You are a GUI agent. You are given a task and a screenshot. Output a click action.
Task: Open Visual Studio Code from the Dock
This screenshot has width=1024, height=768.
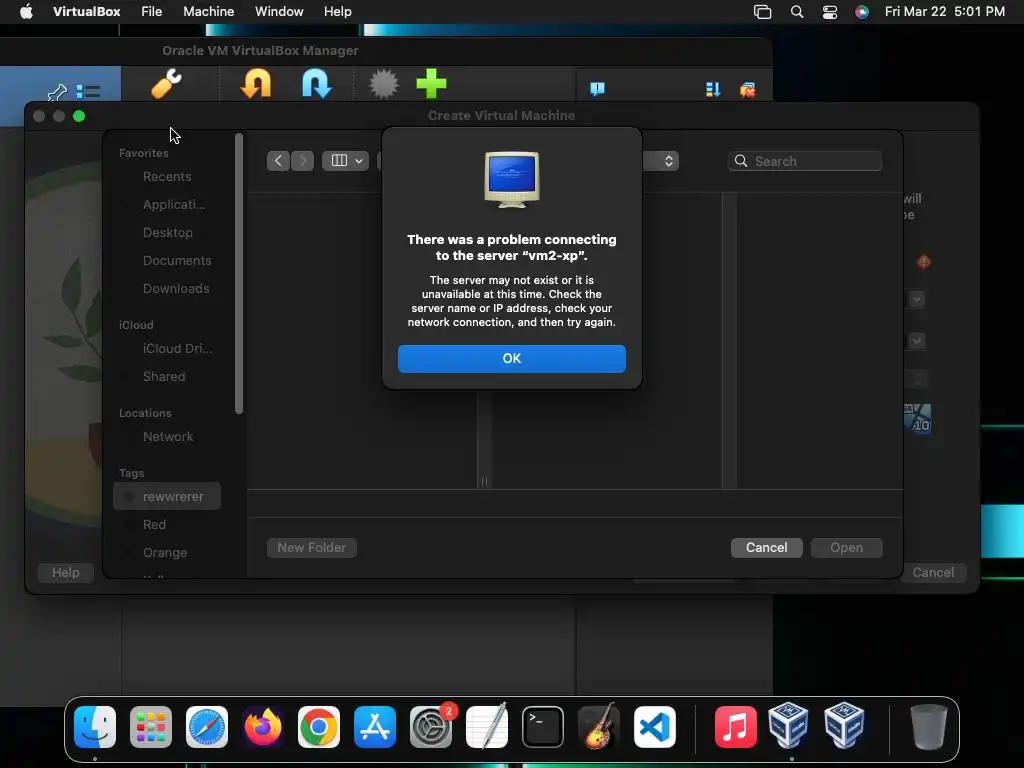[655, 727]
